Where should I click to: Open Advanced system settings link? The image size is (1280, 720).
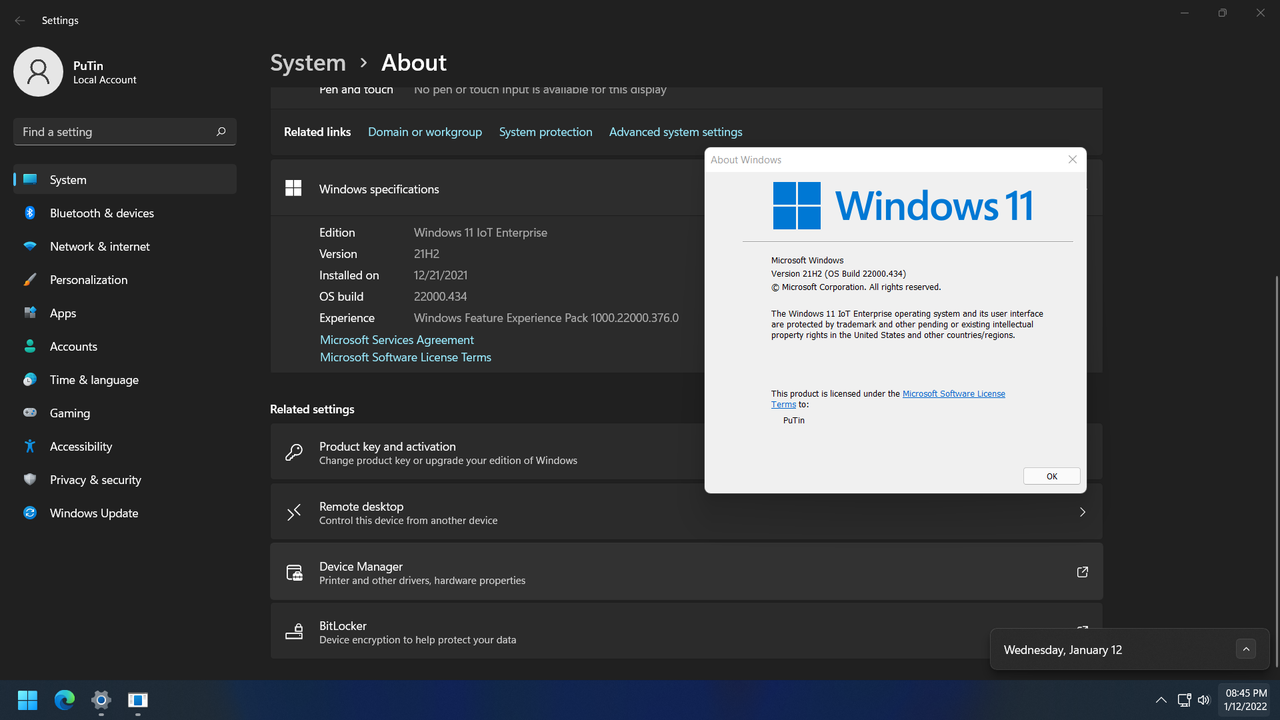[x=675, y=132]
